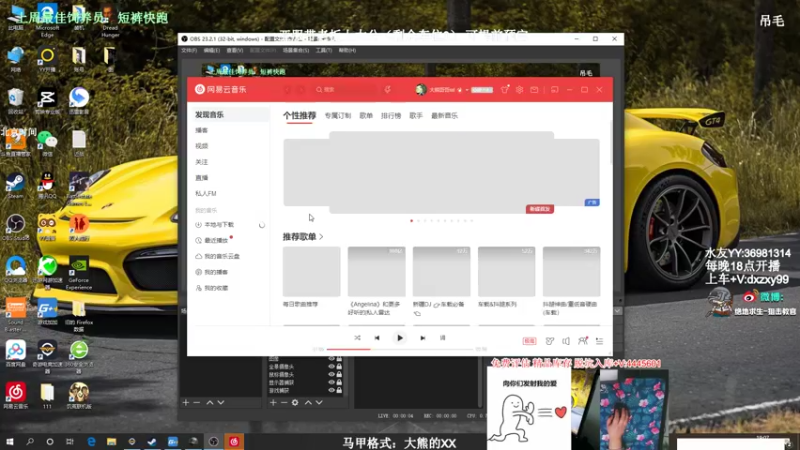800x450 pixels.
Task: Click the volume speaker icon
Action: [x=566, y=341]
